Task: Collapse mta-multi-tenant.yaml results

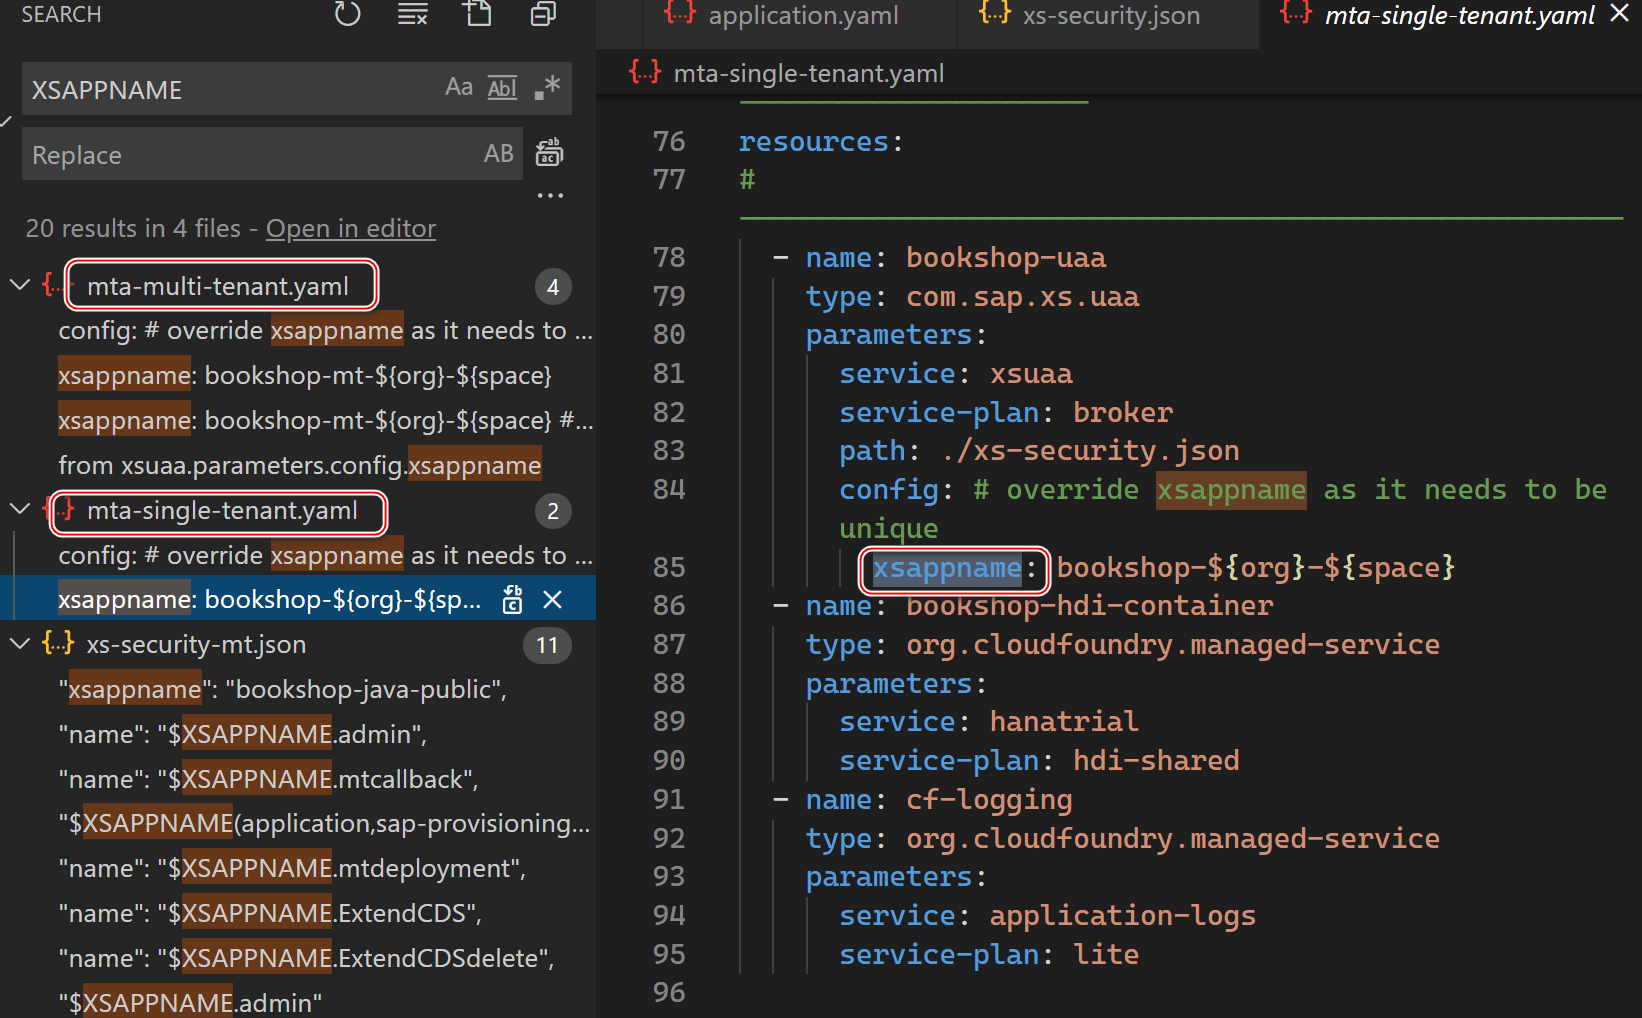Action: point(20,285)
